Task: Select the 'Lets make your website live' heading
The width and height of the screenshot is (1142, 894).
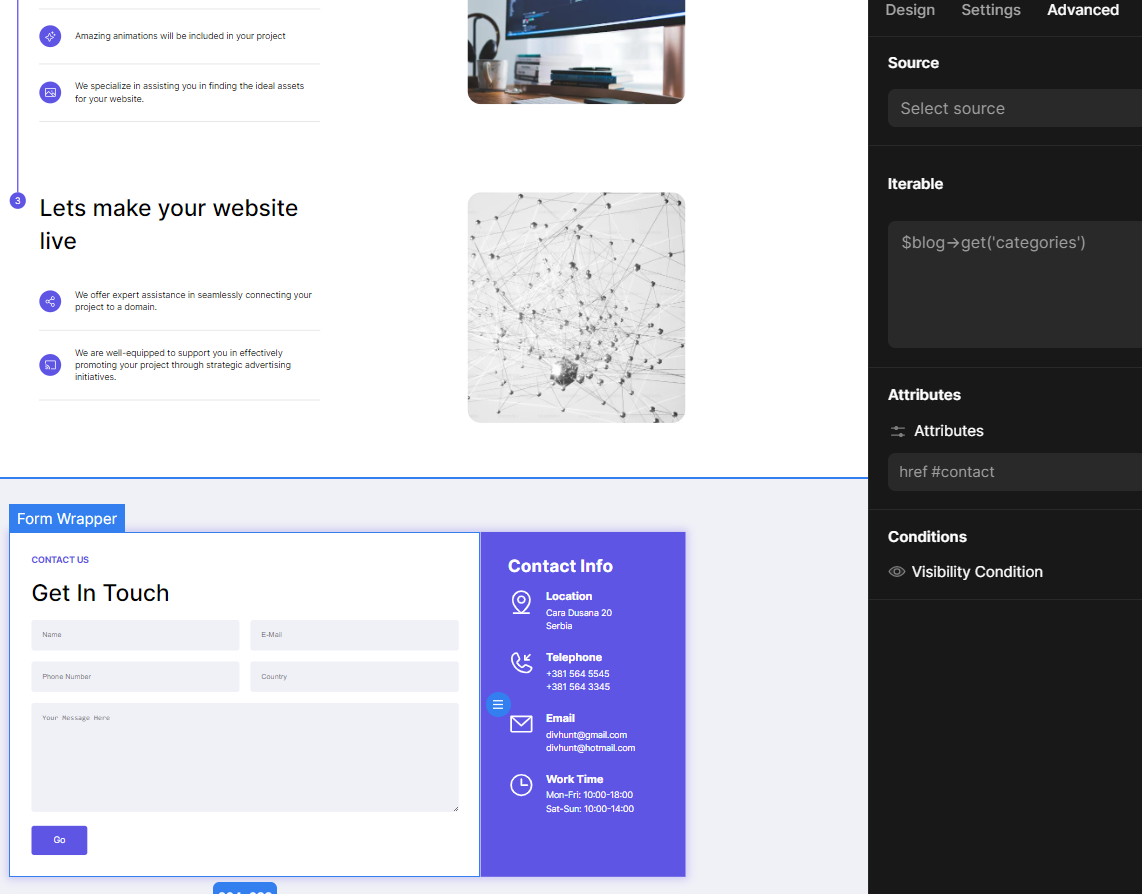Action: tap(169, 224)
